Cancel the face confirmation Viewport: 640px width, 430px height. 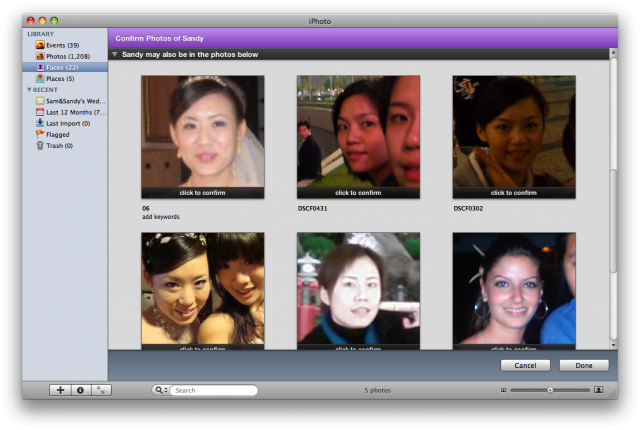click(525, 366)
